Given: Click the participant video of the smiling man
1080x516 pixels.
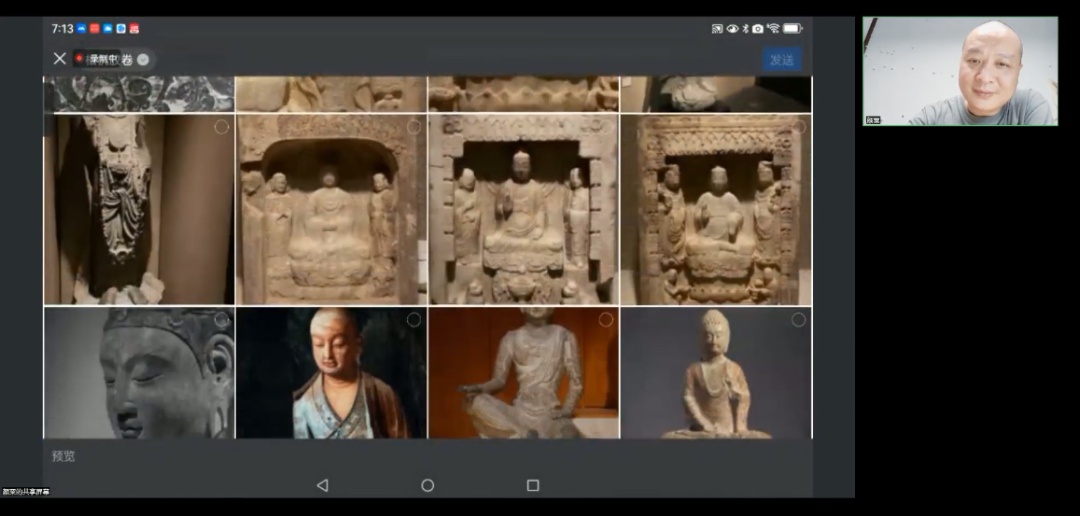Looking at the screenshot, I should [960, 71].
